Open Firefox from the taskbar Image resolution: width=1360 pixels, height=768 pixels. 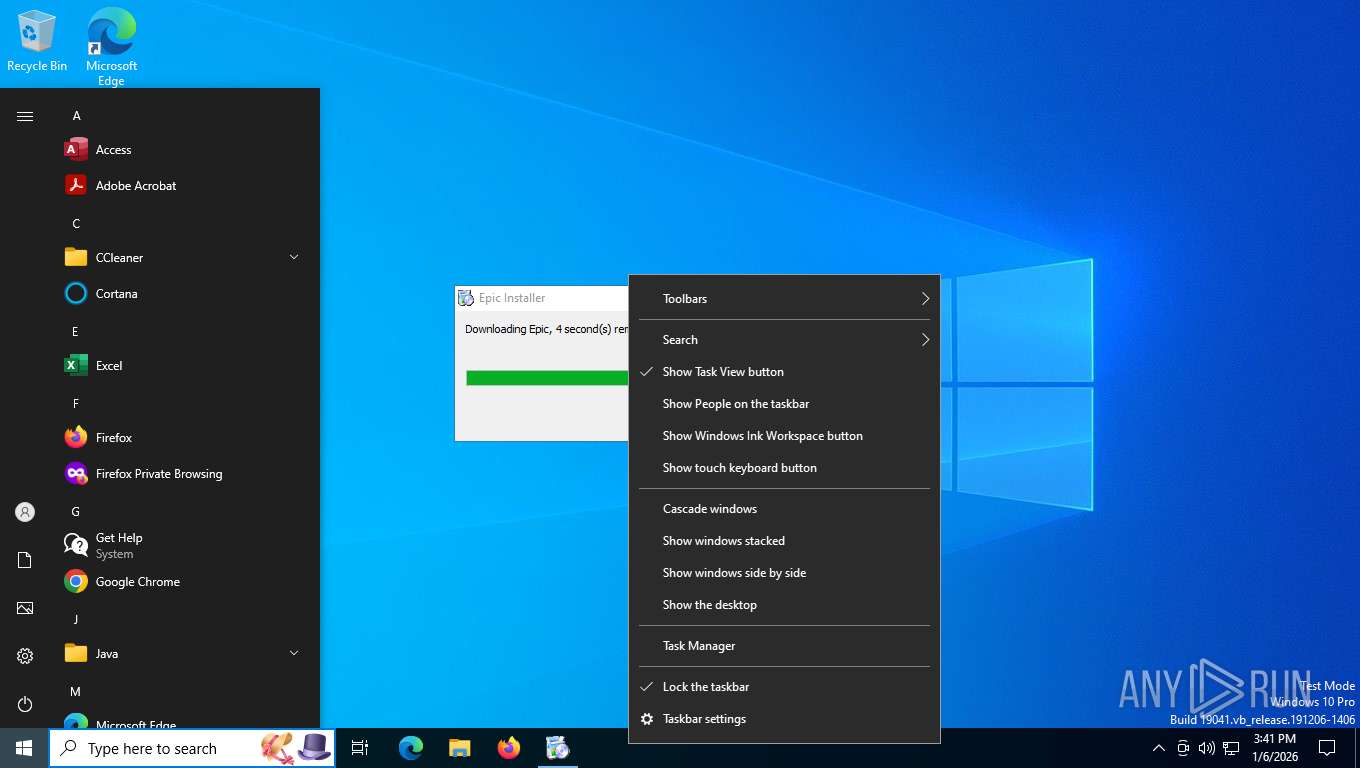pyautogui.click(x=509, y=748)
